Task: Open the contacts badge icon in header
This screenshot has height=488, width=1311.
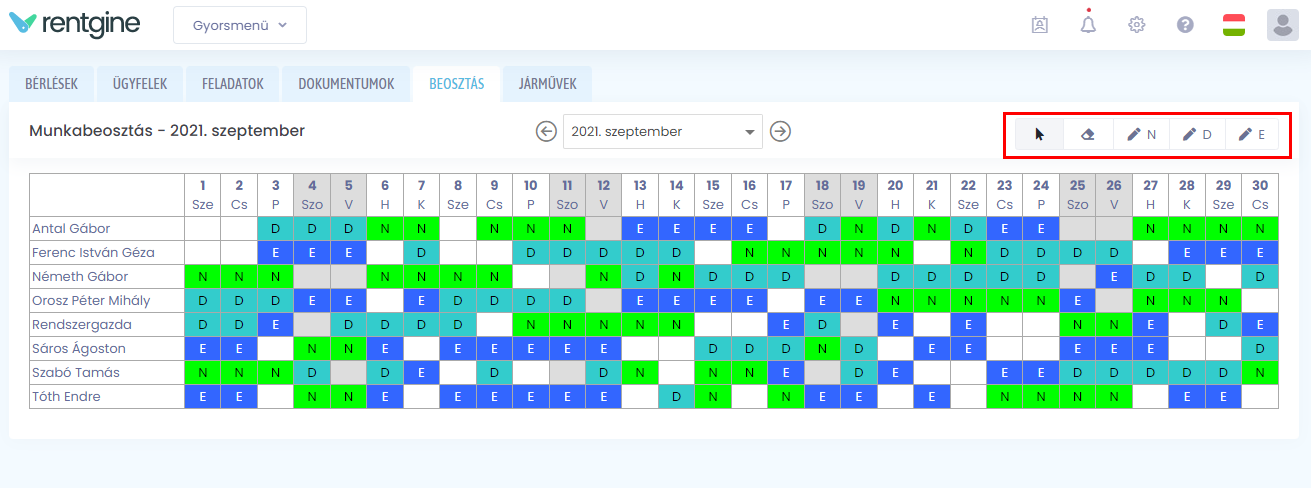Action: pyautogui.click(x=1040, y=25)
